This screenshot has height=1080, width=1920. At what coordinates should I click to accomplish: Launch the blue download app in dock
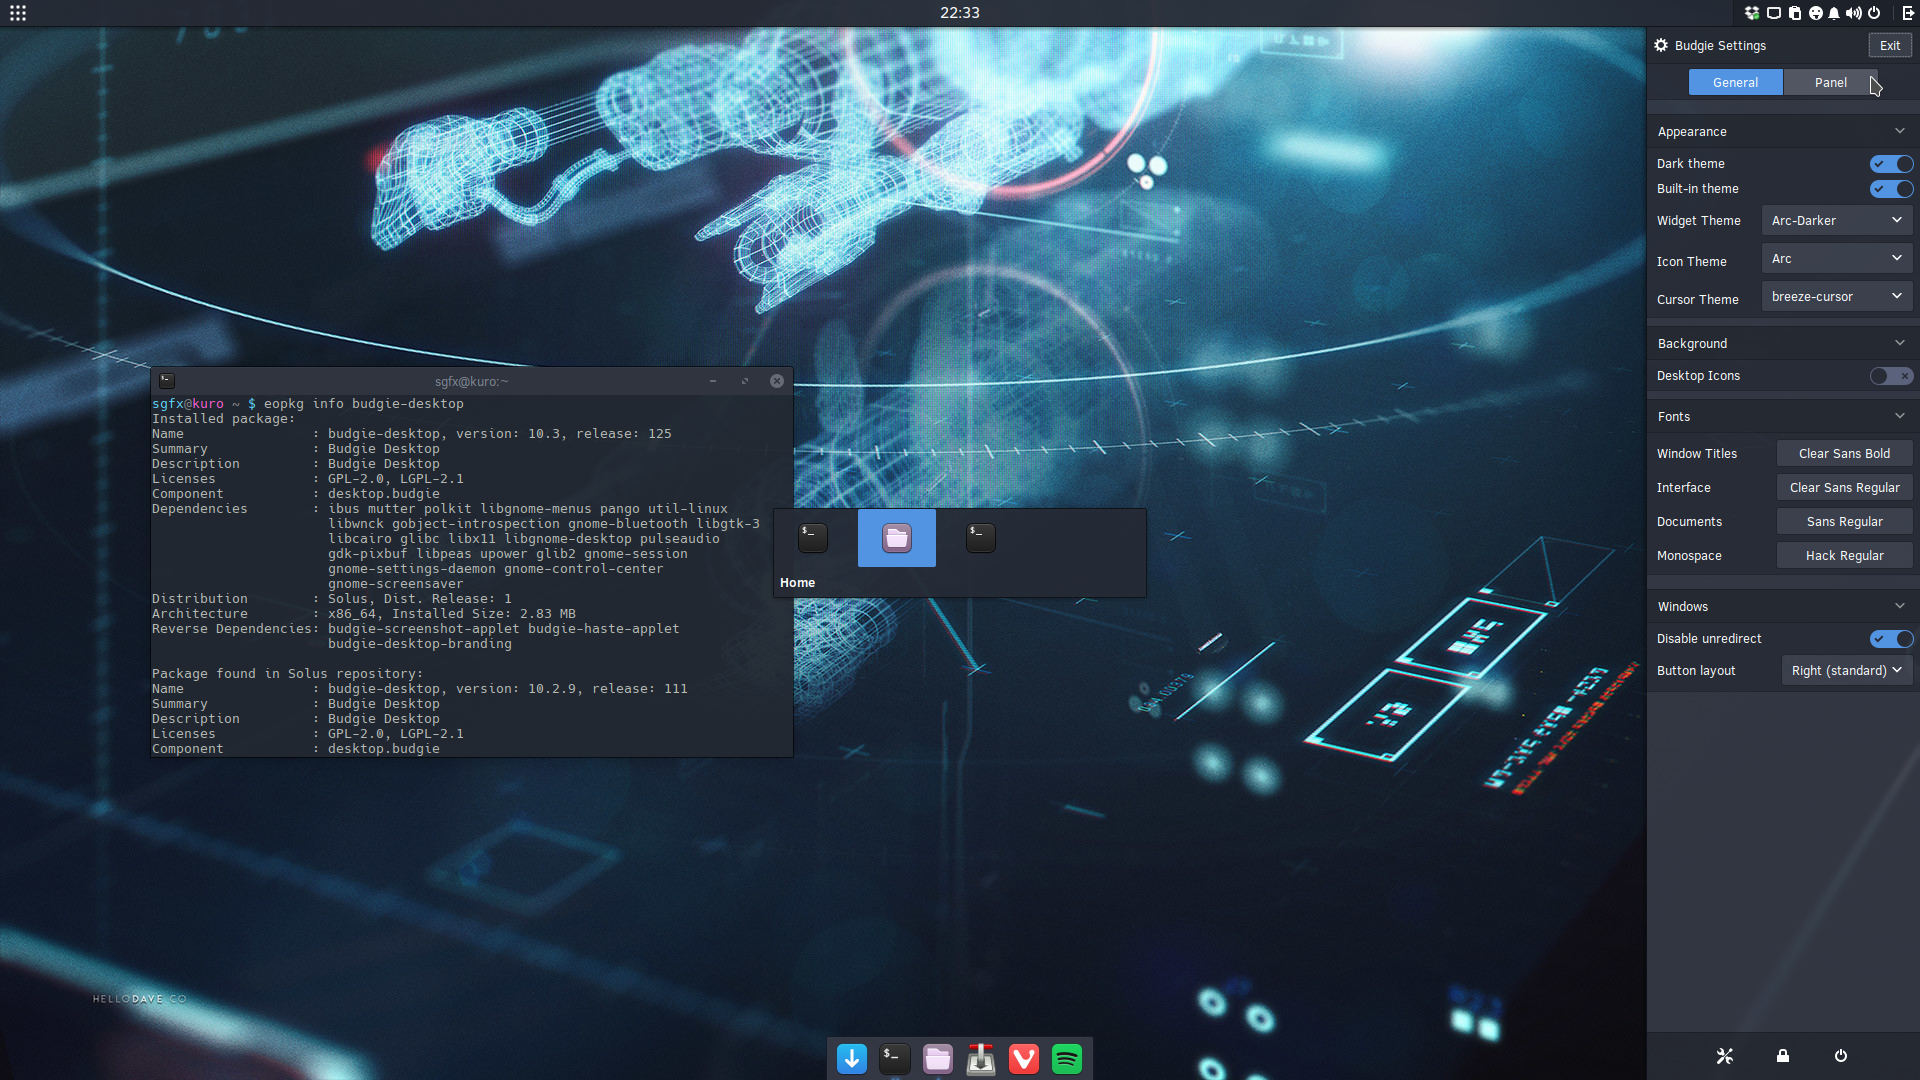852,1058
